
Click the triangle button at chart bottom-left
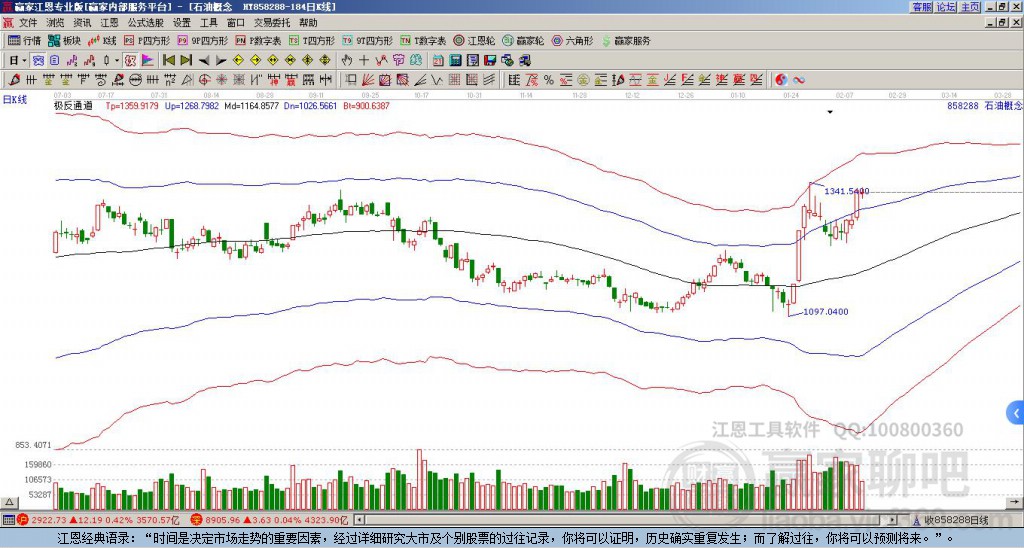pos(9,502)
